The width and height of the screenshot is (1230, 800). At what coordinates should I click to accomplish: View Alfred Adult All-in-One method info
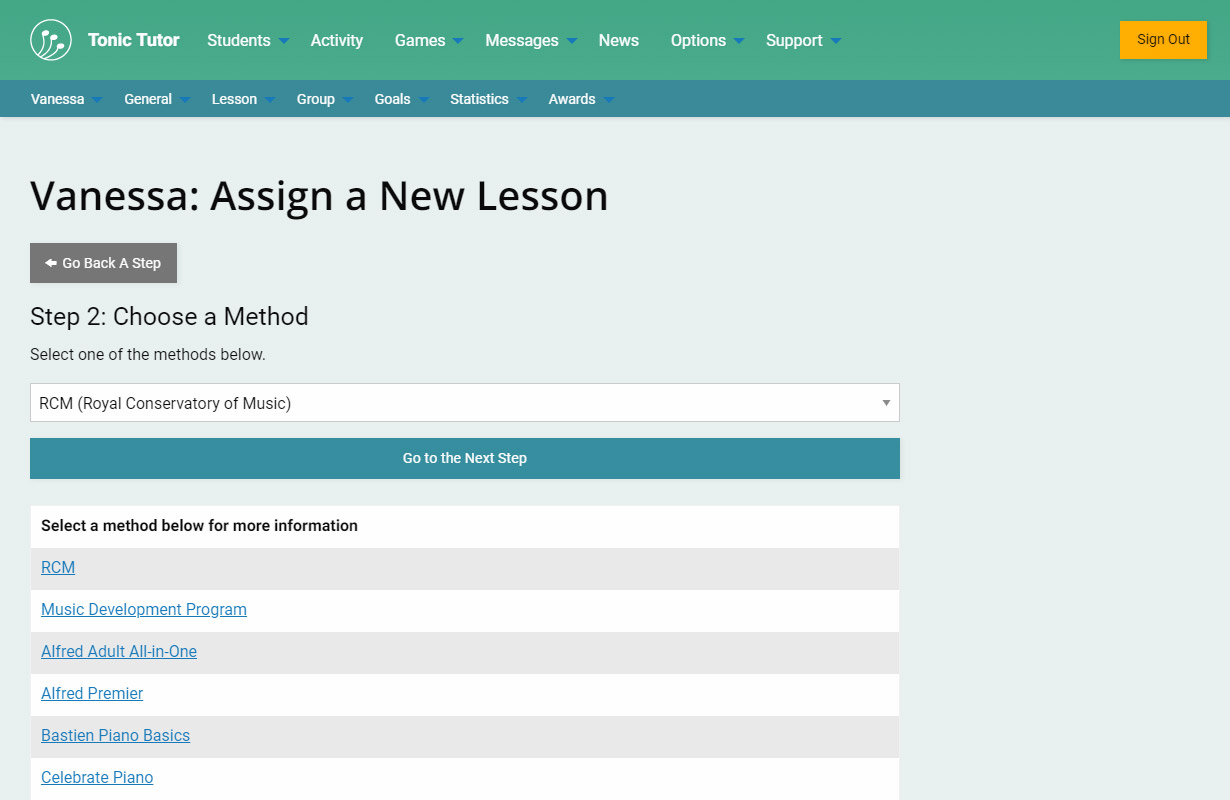pos(119,651)
